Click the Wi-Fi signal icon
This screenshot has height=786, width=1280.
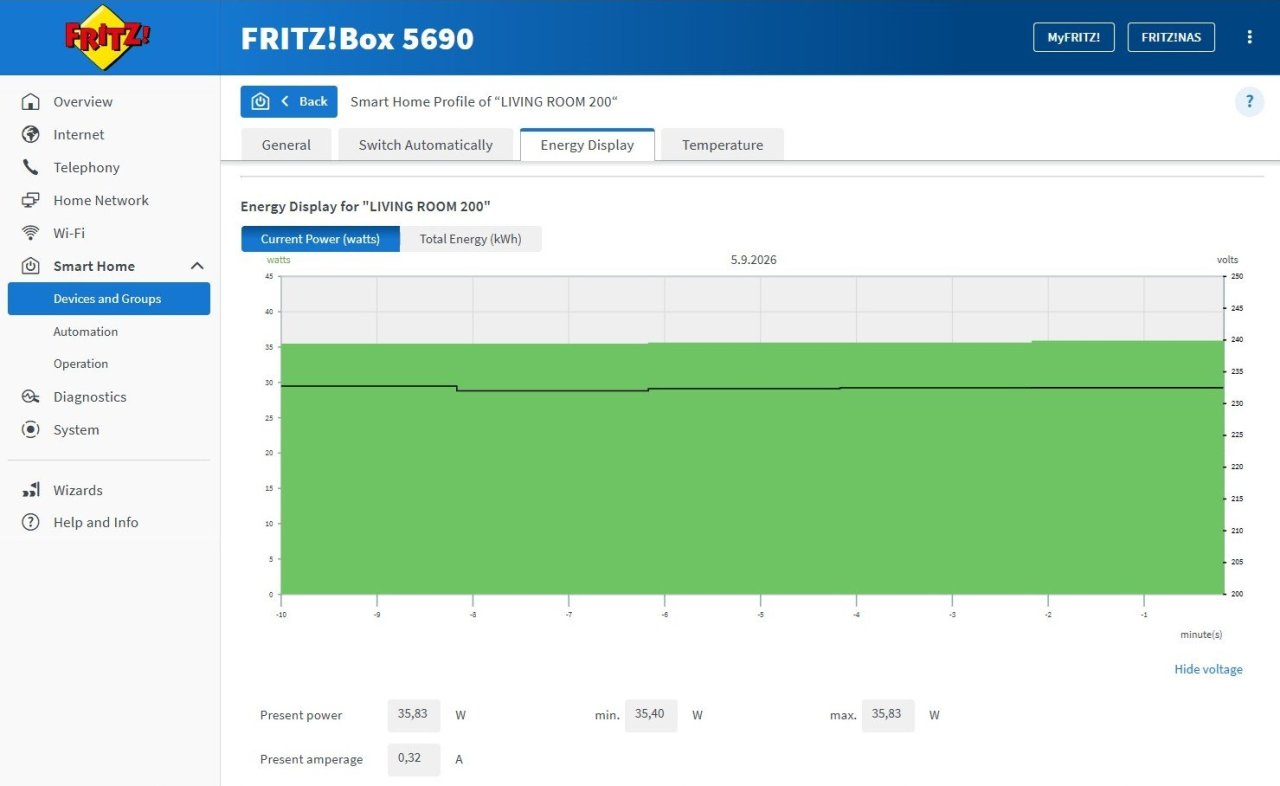pos(31,233)
